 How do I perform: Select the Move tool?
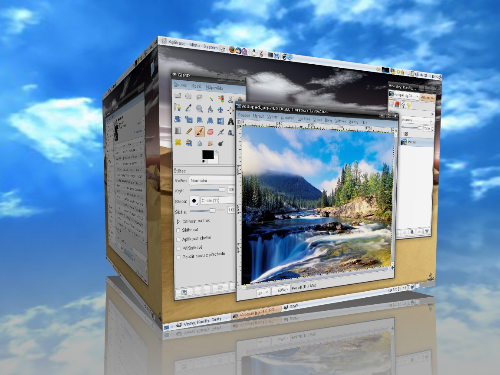220,110
